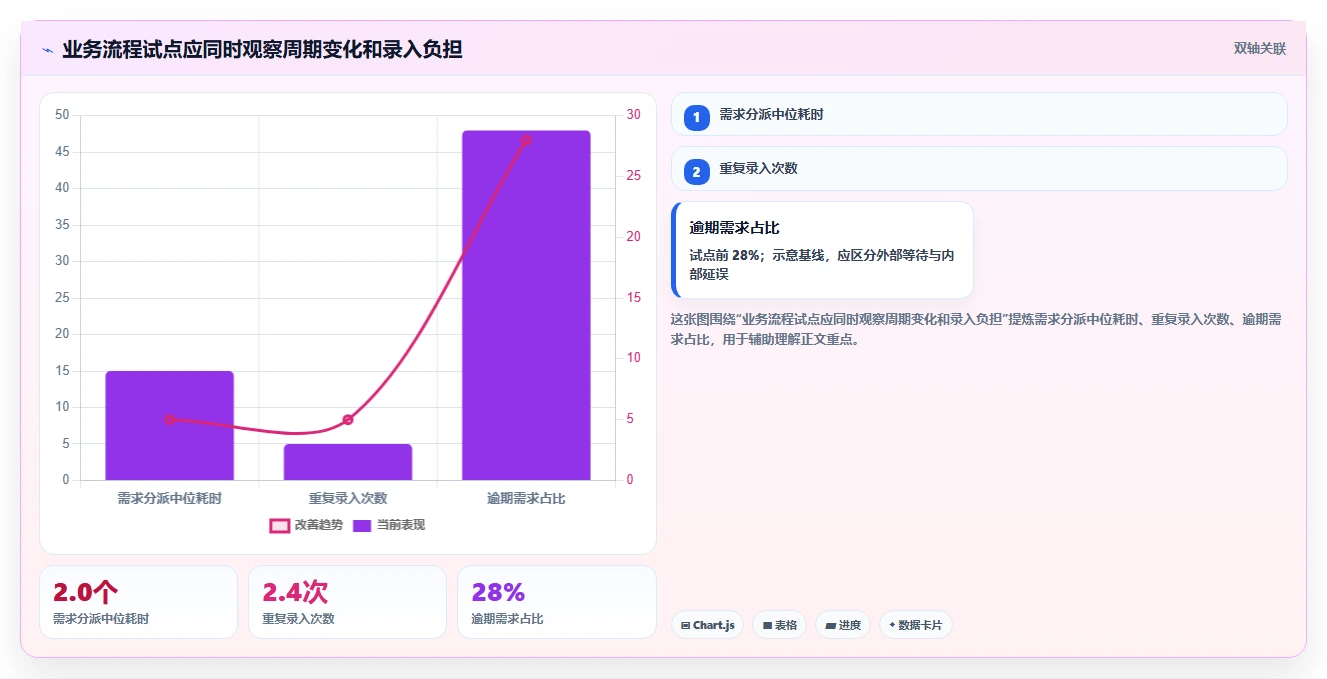Click the x-axis label 逾期需求占比
Viewport: 1327px width, 679px height.
tap(526, 498)
